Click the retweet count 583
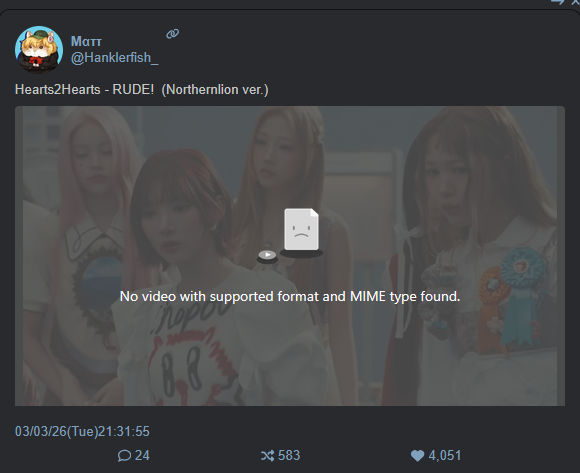Screen dimensions: 580x473 289,456
